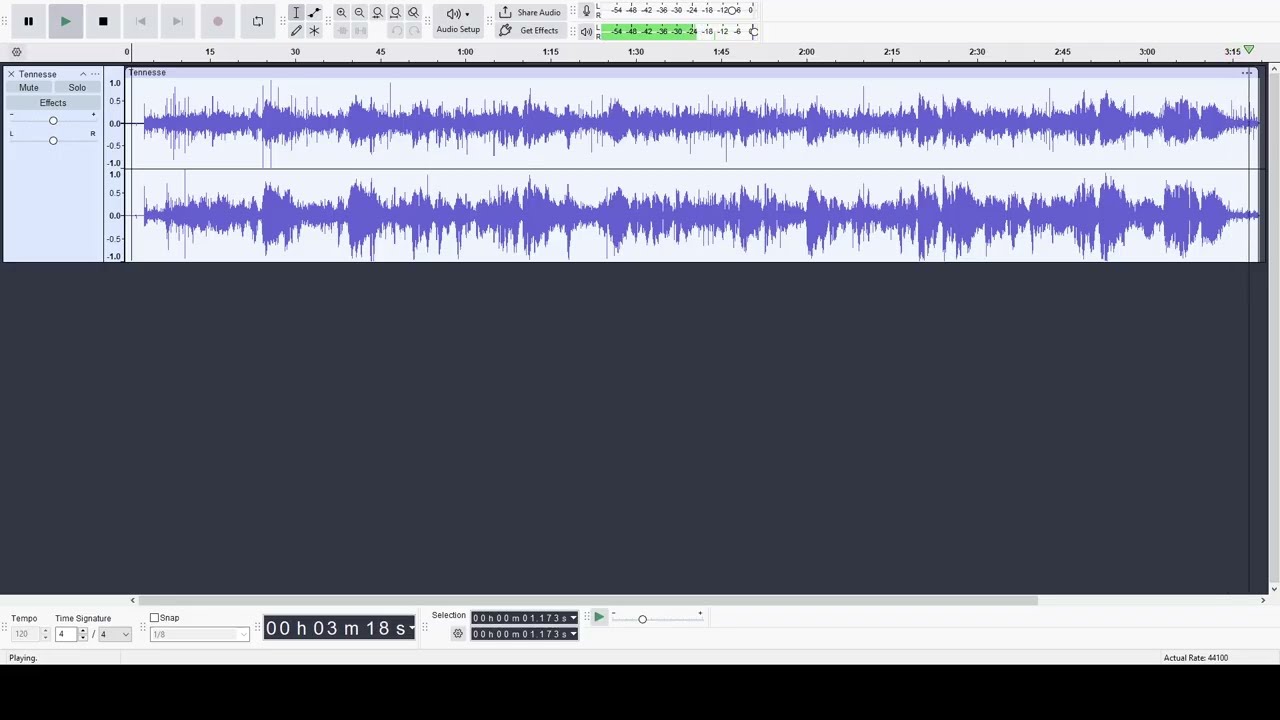Click the Undo arrow icon
The height and width of the screenshot is (720, 1280).
coord(395,31)
